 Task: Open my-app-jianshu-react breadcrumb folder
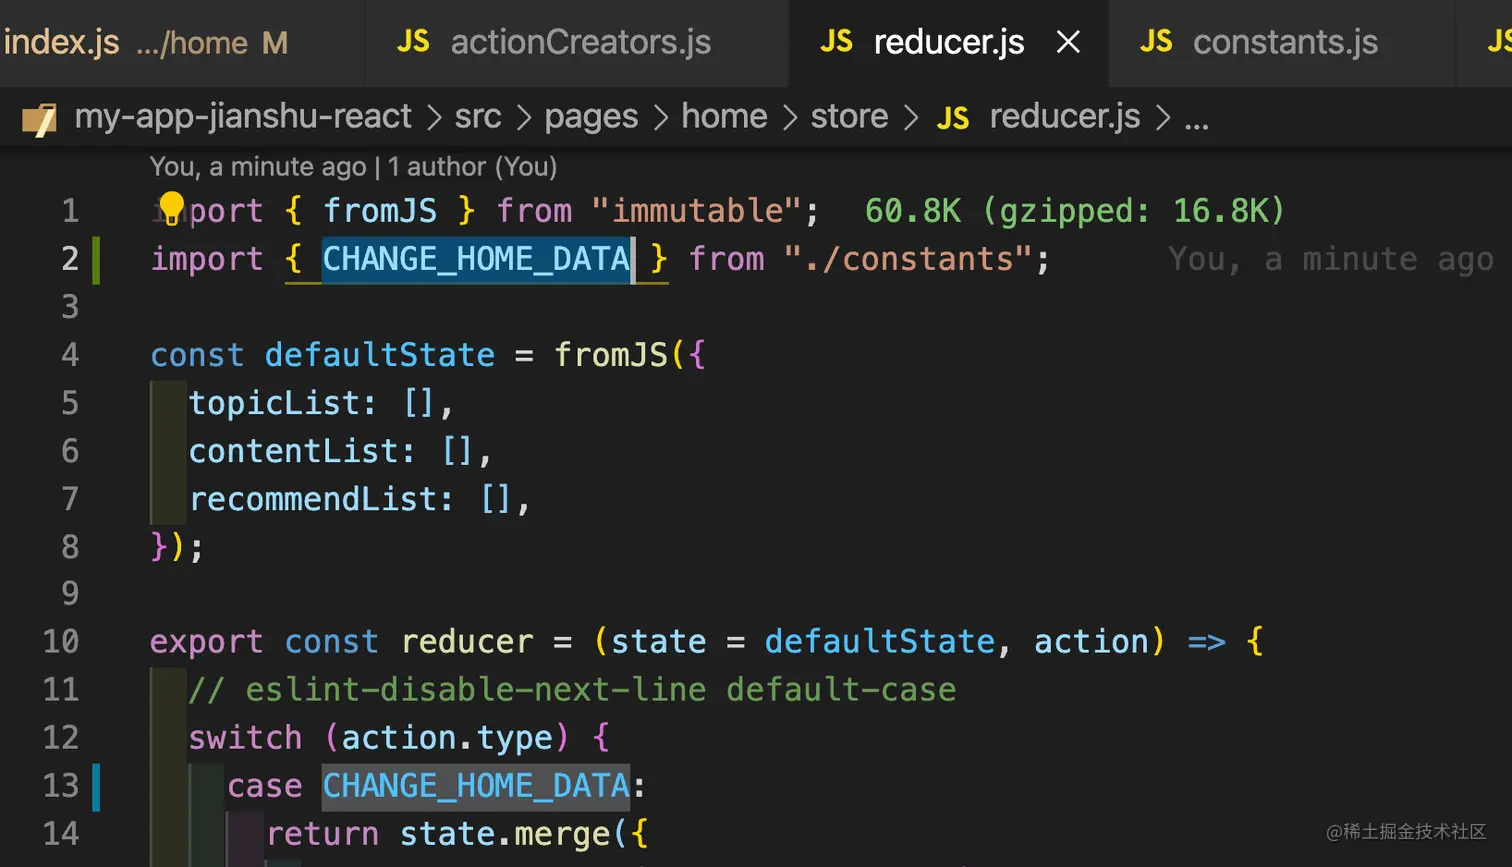pos(243,117)
